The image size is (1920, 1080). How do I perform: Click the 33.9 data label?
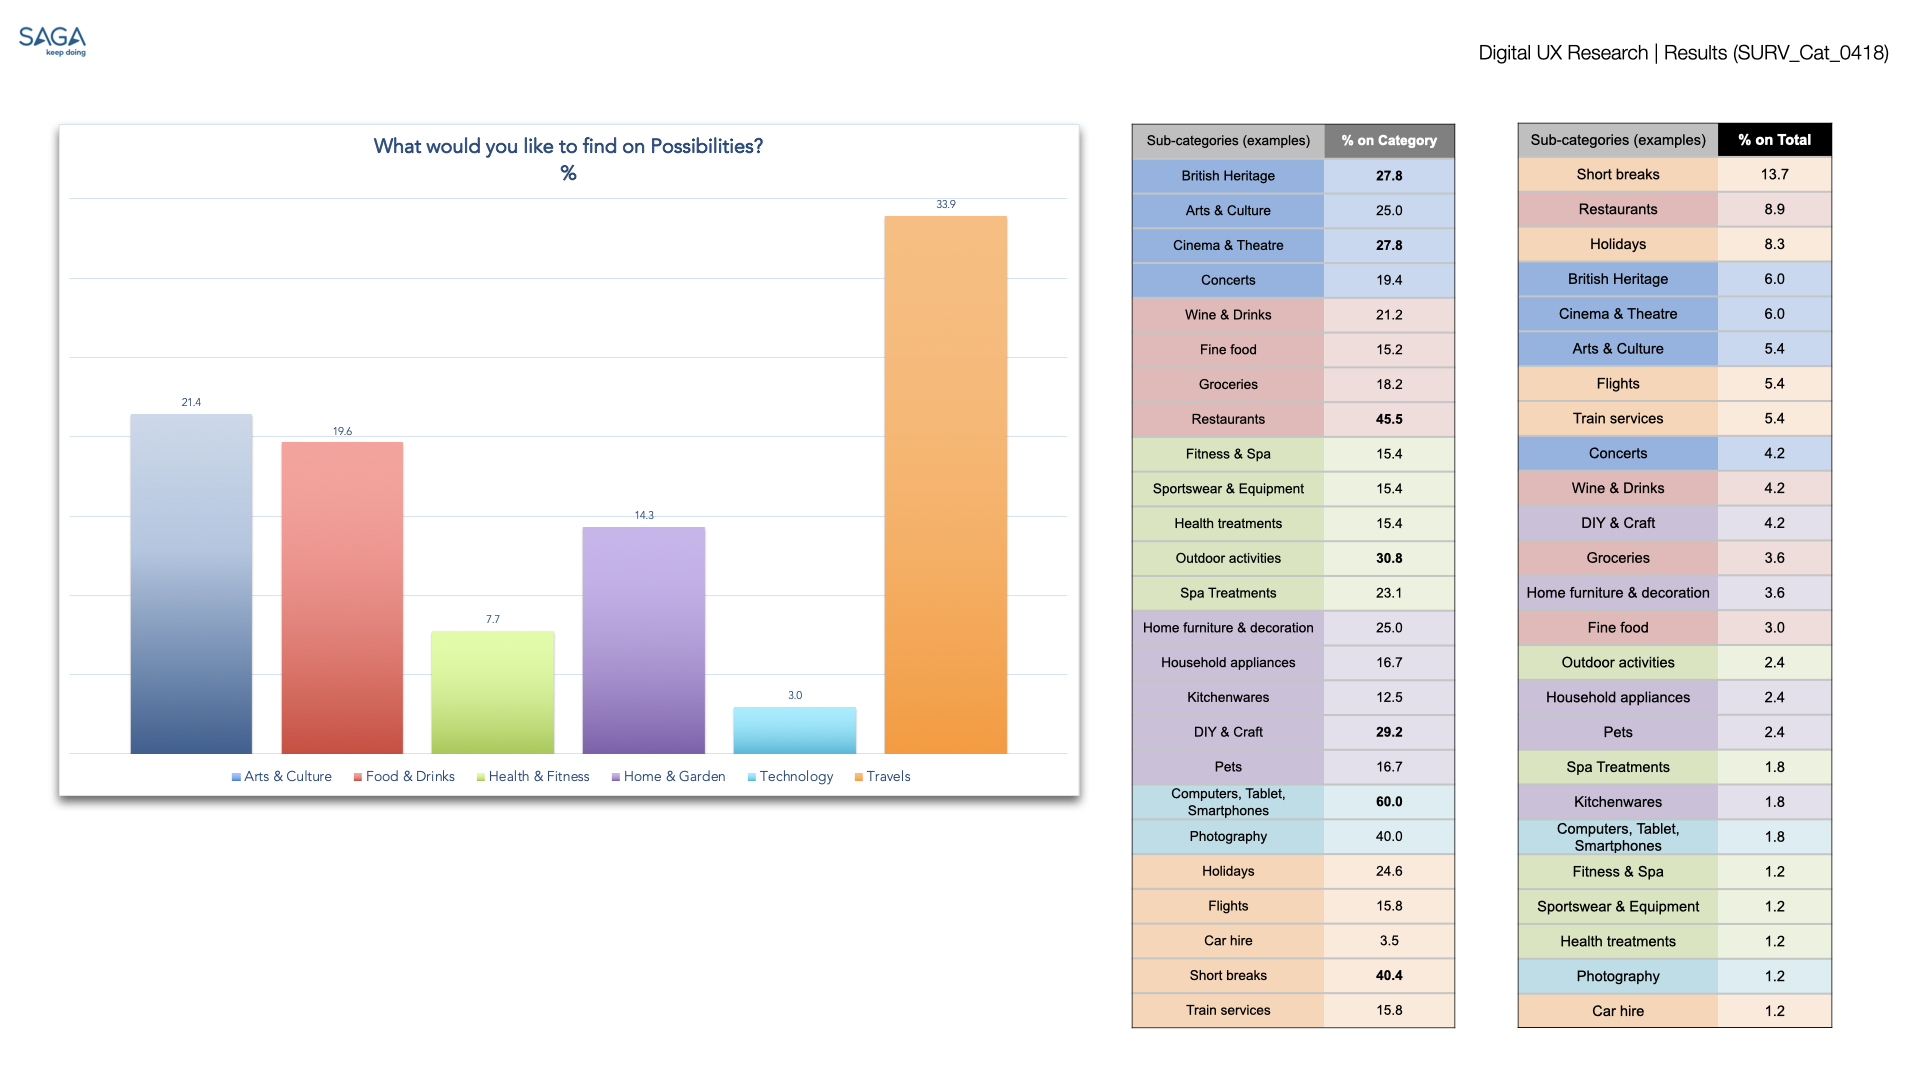pyautogui.click(x=945, y=204)
